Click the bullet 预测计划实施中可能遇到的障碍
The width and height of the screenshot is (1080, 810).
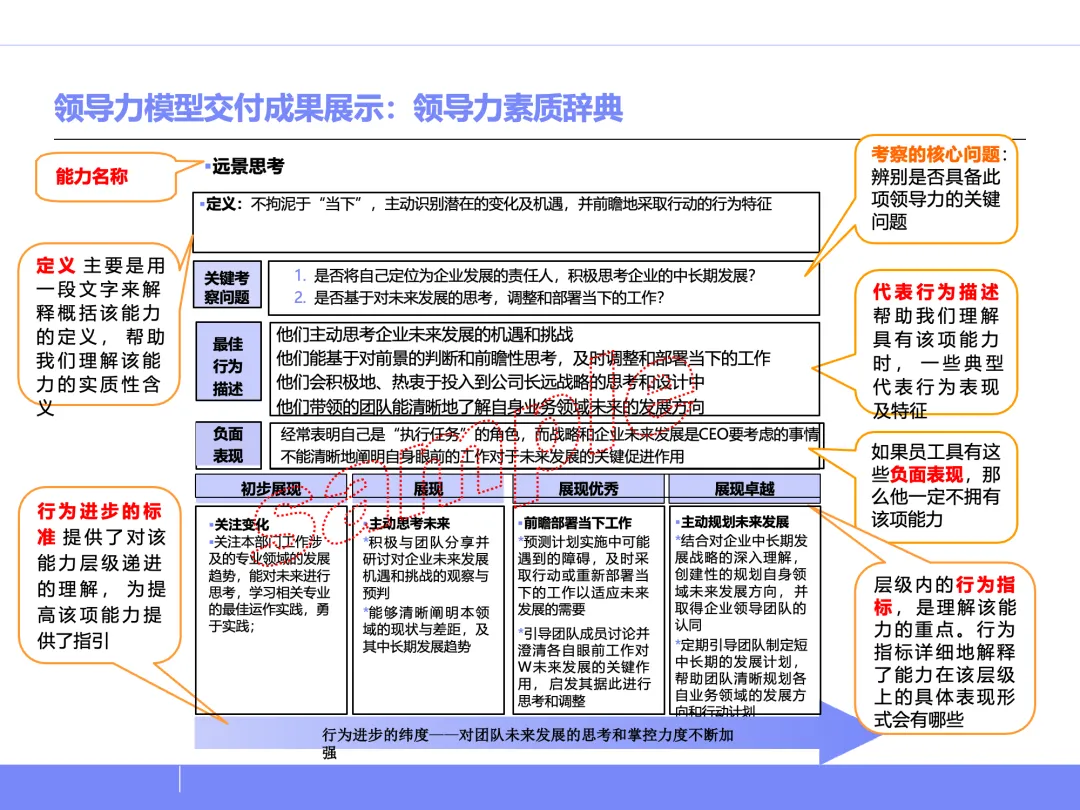(584, 575)
